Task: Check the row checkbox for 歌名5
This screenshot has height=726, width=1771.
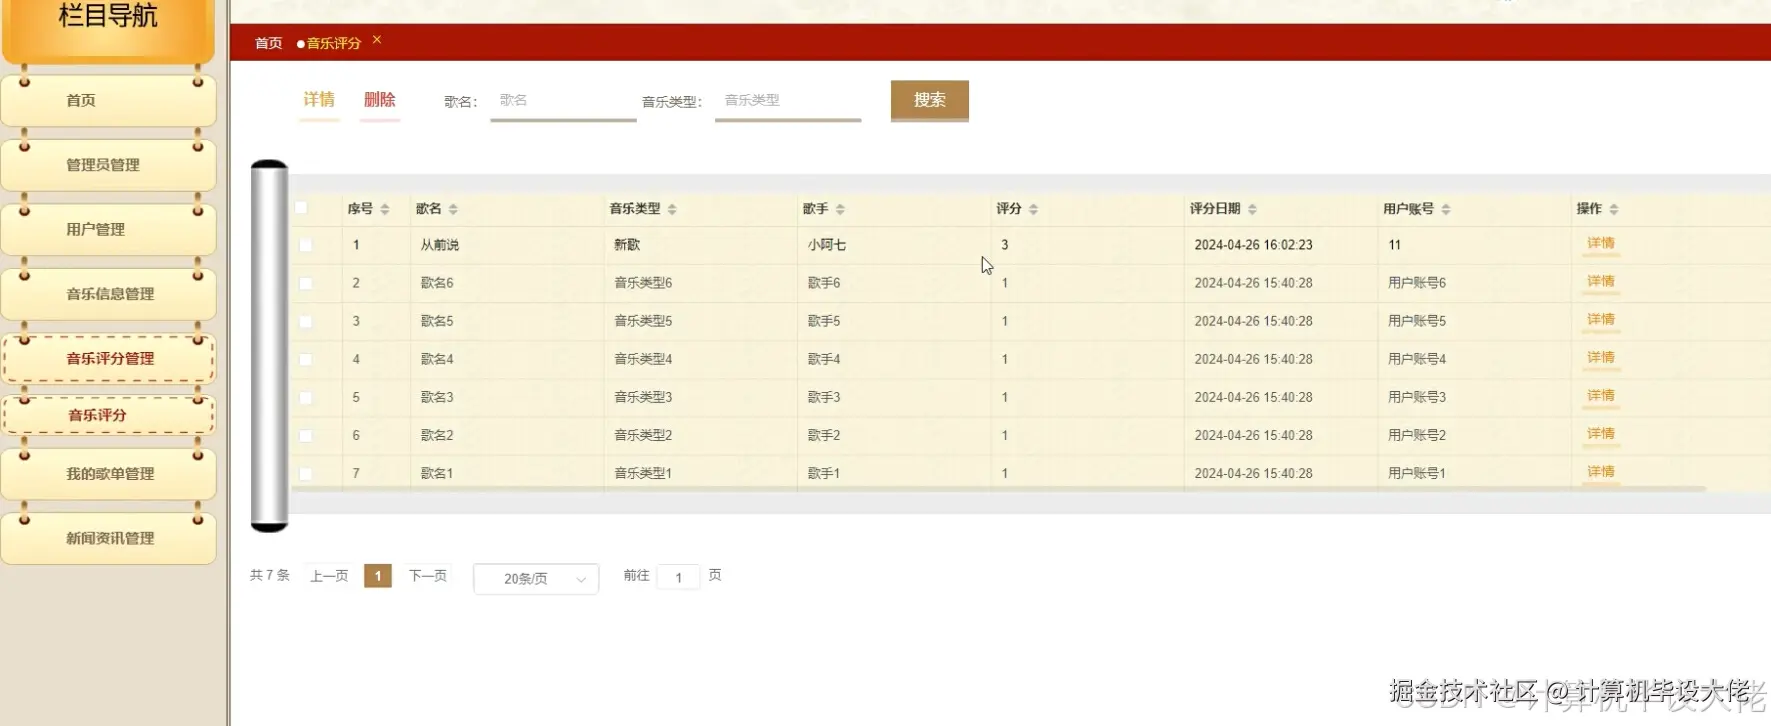Action: 306,321
